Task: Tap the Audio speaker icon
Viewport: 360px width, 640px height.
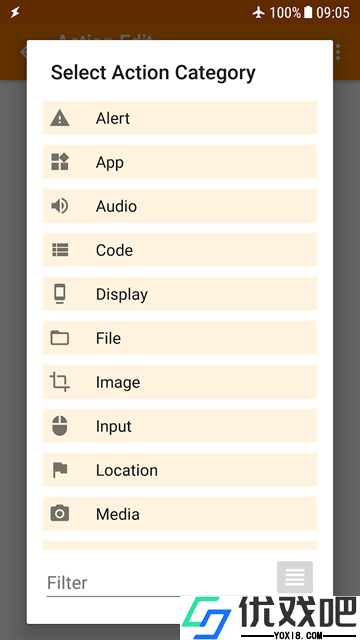Action: [60, 206]
